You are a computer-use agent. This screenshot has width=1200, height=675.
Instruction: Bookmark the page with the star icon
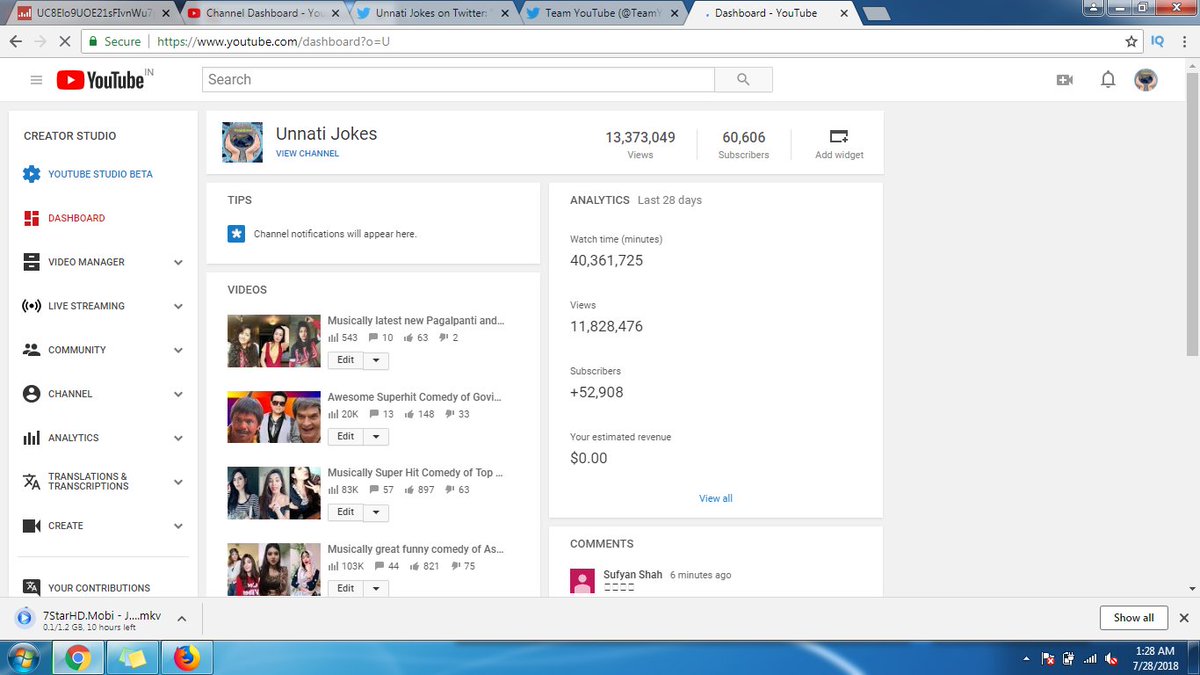[1131, 42]
